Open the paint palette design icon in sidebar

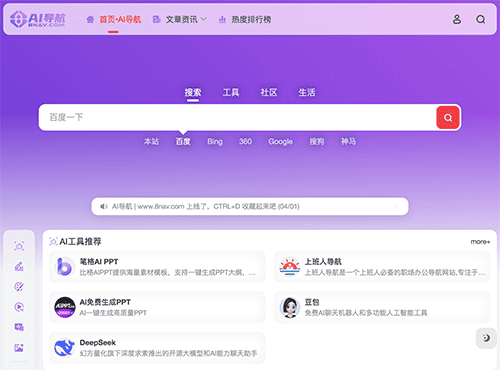click(x=19, y=287)
